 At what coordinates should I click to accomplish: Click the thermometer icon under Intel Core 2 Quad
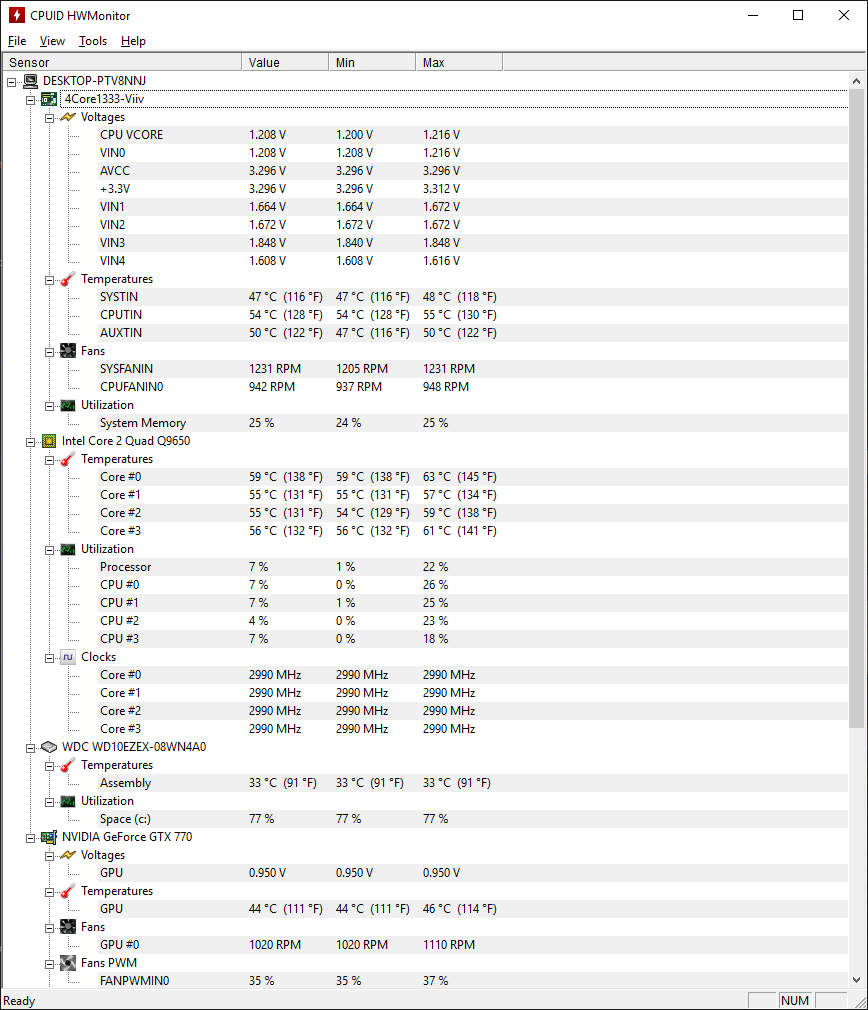(x=68, y=459)
